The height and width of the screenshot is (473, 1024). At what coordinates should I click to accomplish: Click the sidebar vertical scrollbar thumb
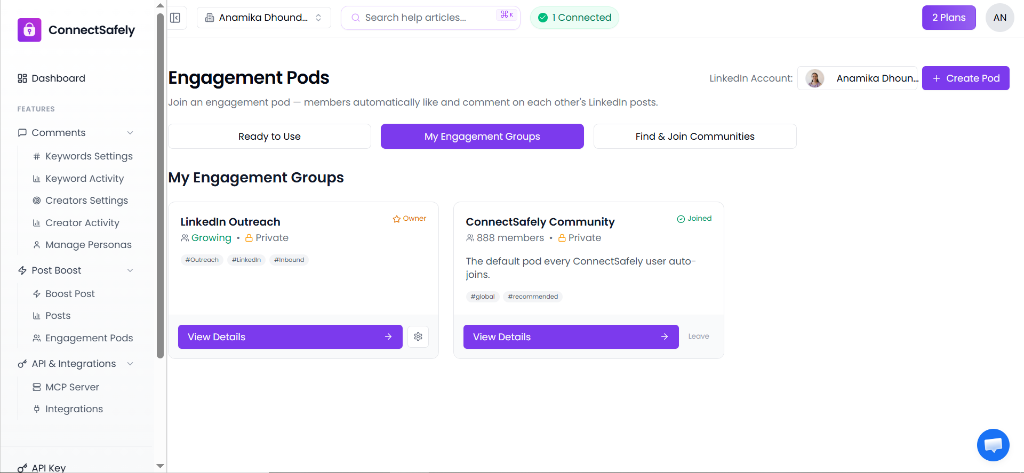[161, 185]
